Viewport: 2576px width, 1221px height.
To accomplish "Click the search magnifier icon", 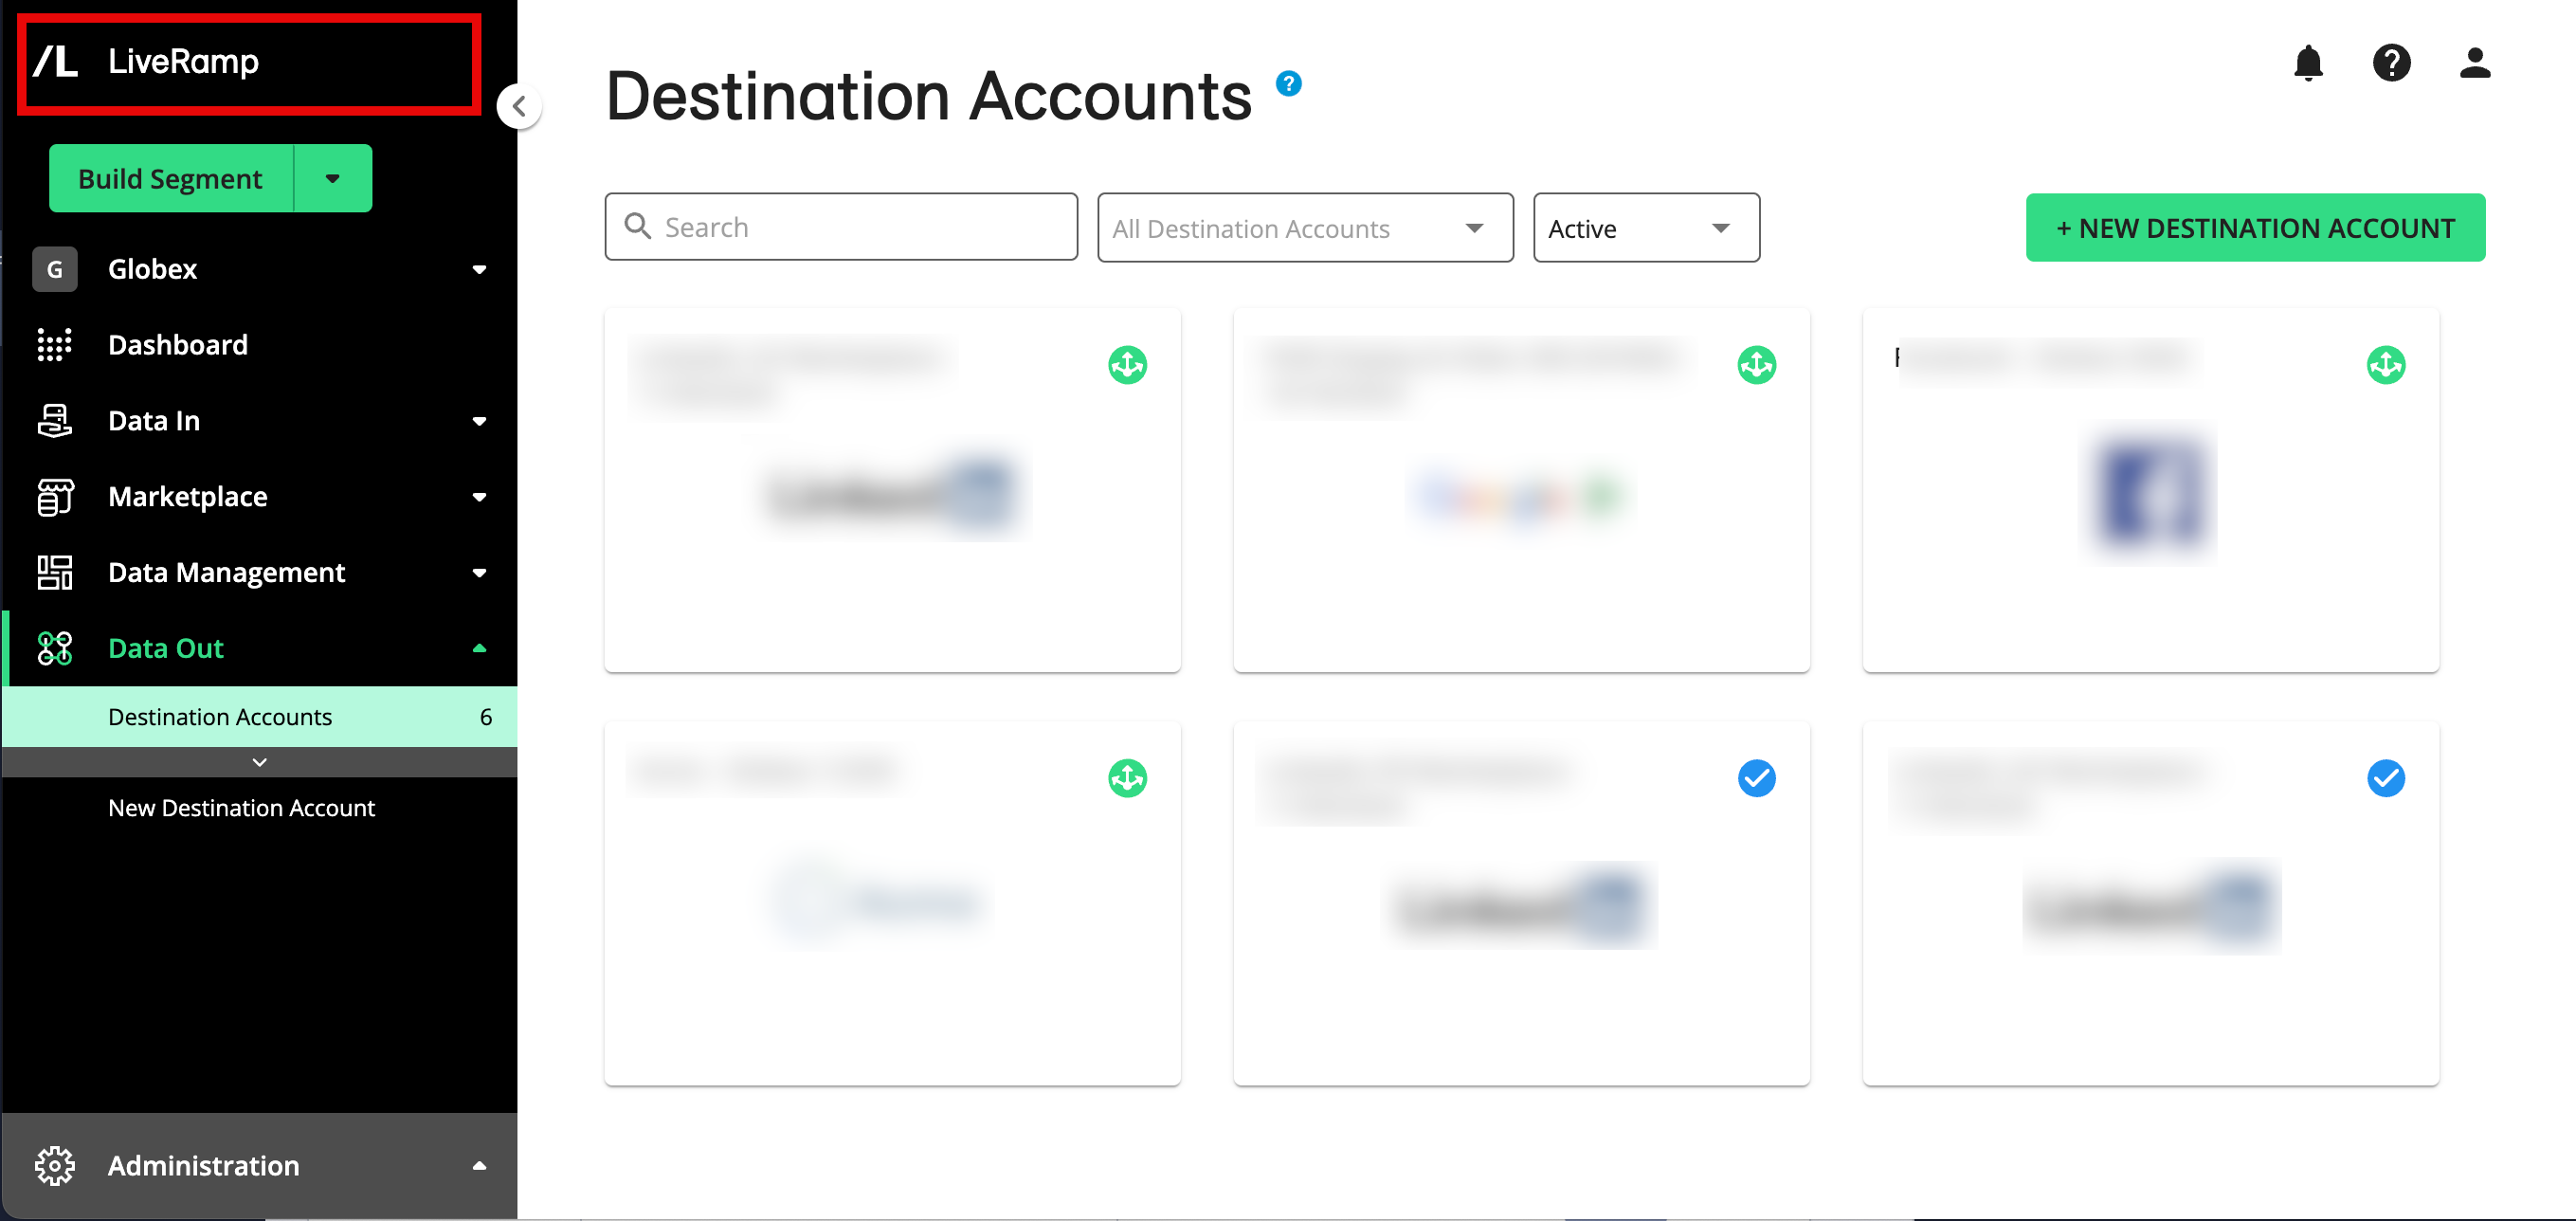I will click(637, 226).
